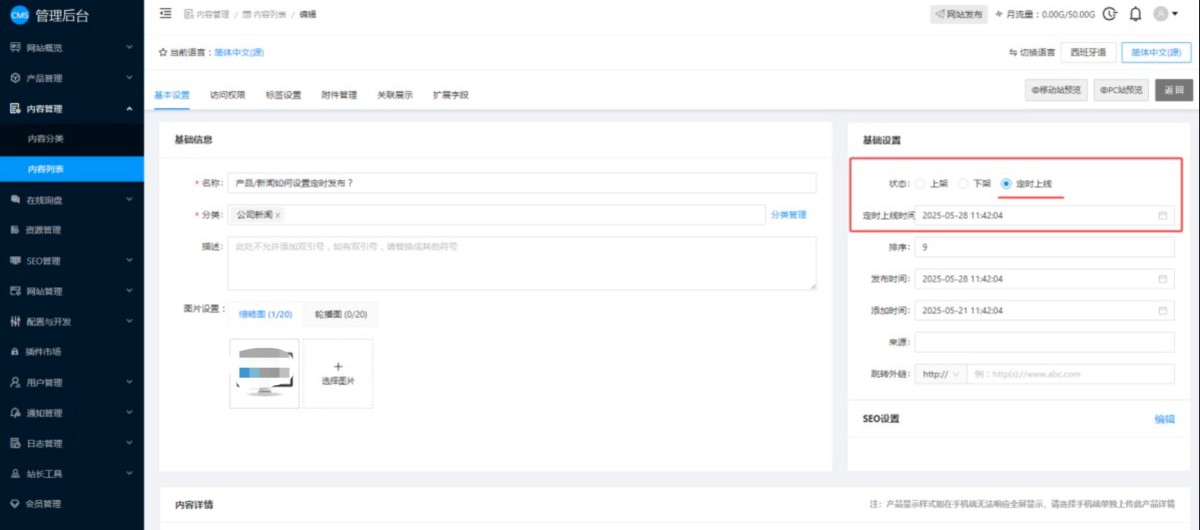Click the 移动站预览 button
The width and height of the screenshot is (1200, 530).
(1056, 90)
